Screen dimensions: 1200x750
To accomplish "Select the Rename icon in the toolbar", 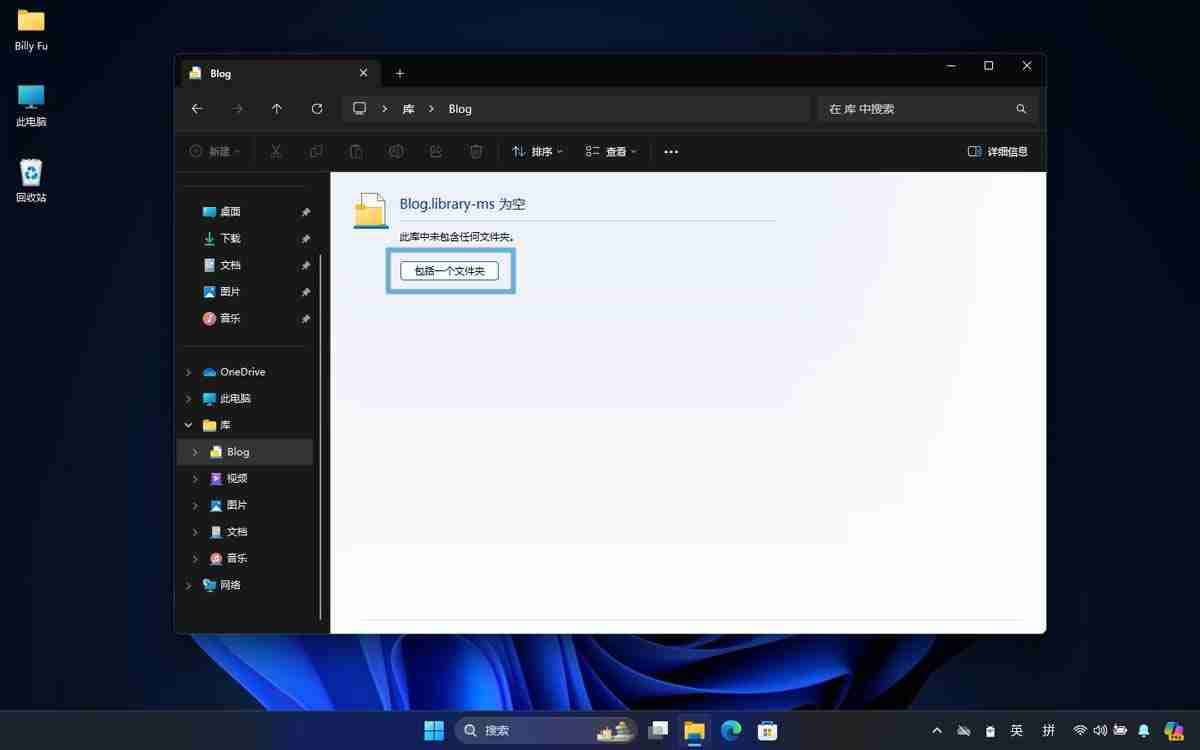I will click(x=395, y=151).
